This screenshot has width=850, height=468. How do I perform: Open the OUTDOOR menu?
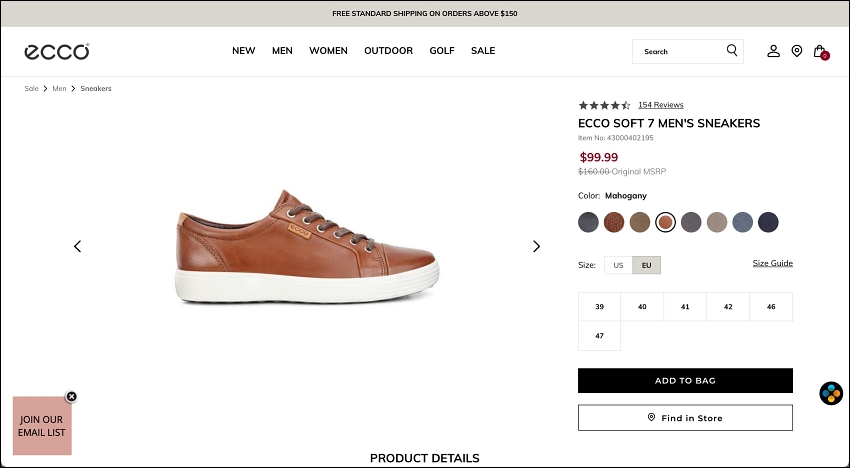coord(388,50)
